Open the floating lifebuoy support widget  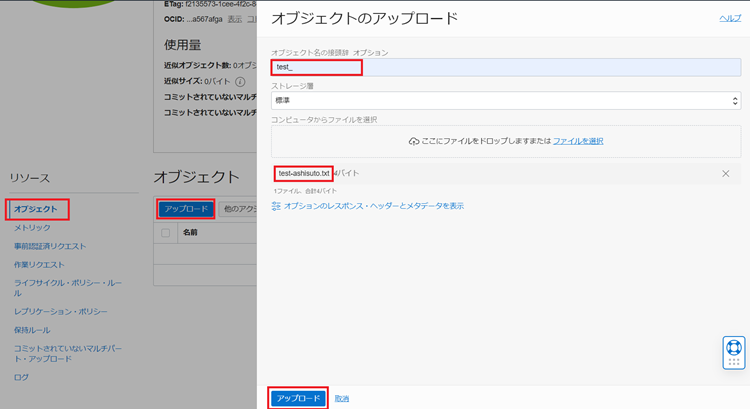[734, 352]
